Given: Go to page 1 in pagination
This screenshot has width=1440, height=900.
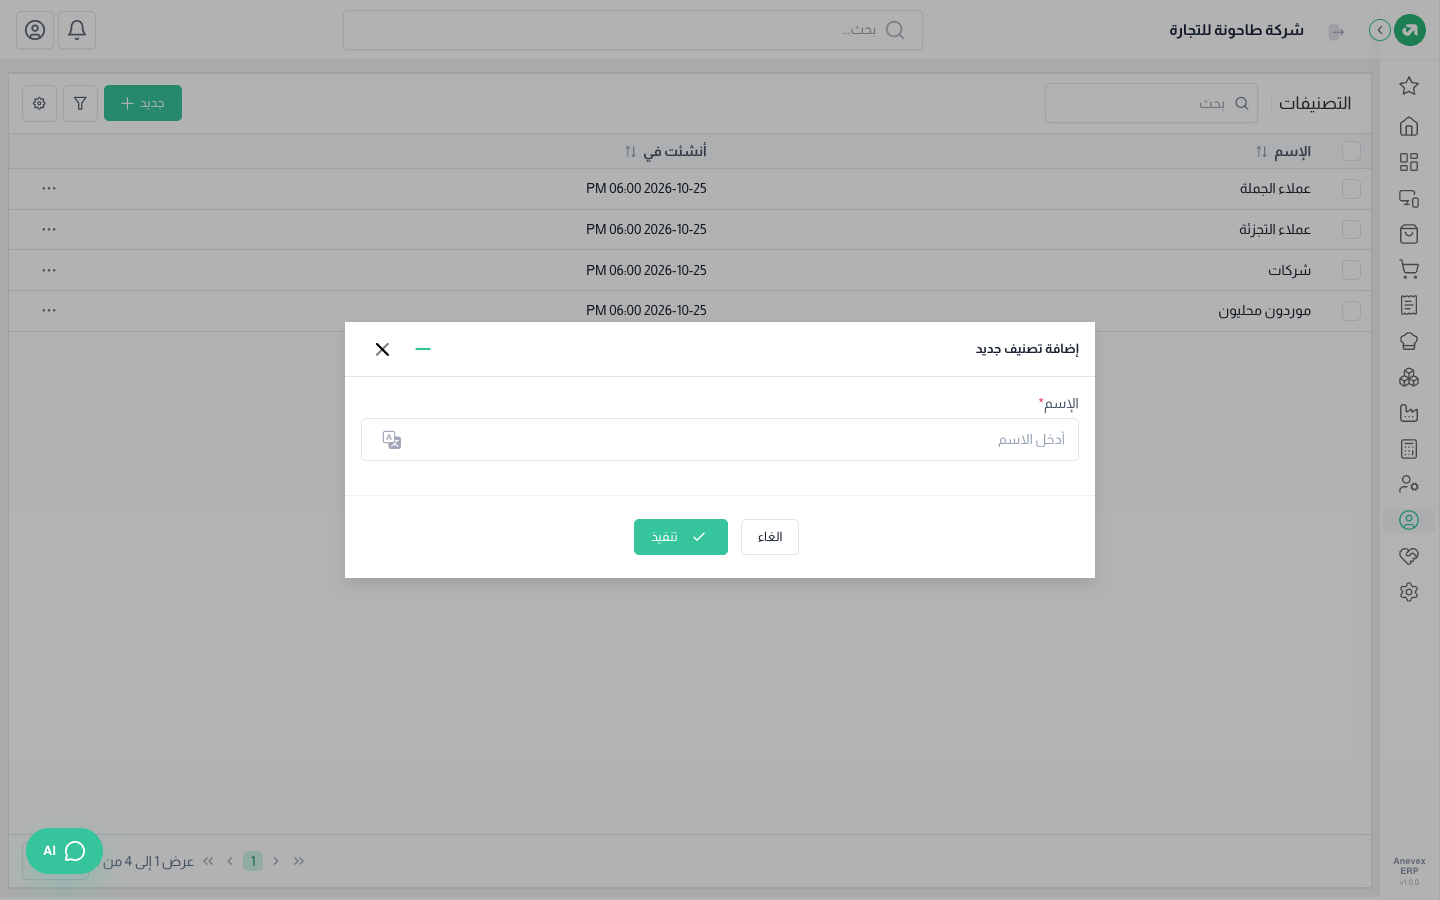Looking at the screenshot, I should tap(253, 861).
